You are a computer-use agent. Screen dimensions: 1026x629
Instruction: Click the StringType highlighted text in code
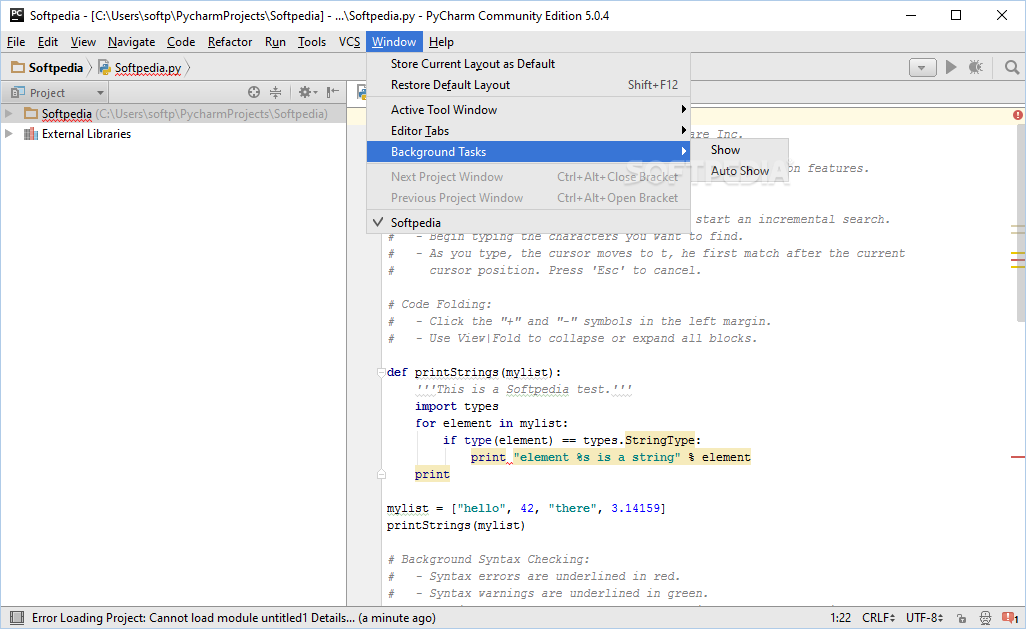point(660,440)
